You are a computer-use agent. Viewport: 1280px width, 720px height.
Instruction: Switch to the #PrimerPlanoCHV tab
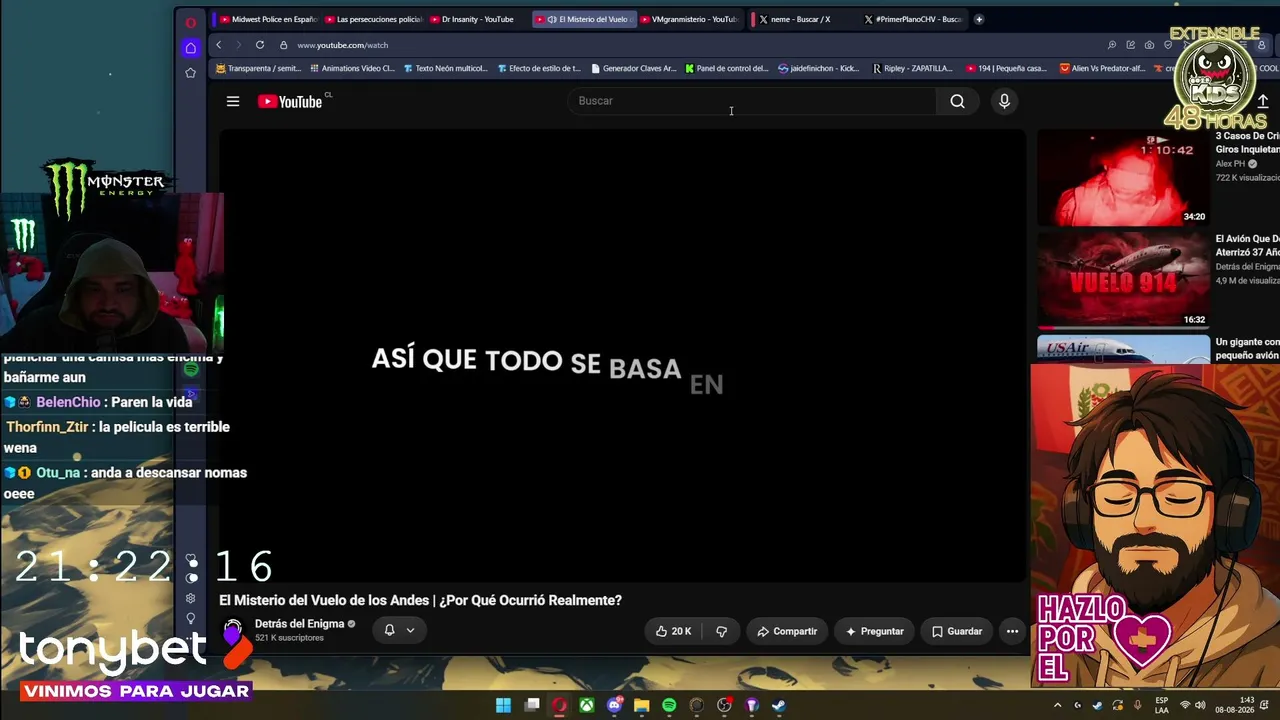pos(913,19)
